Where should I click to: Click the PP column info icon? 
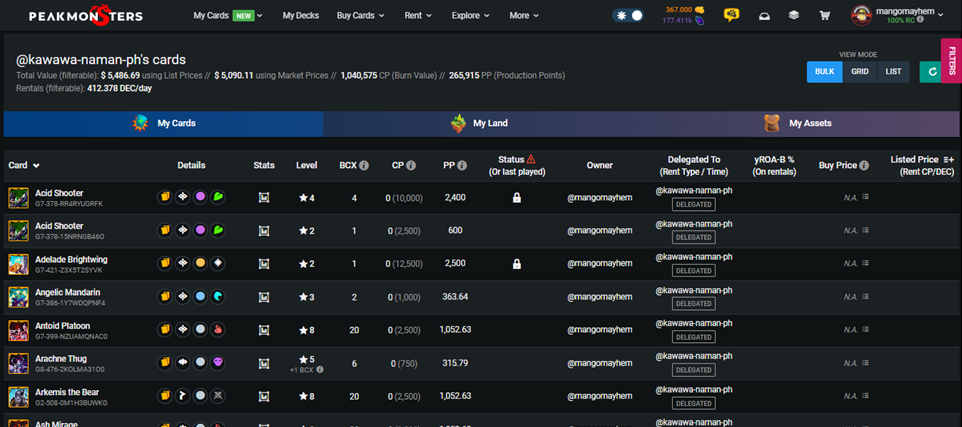coord(462,166)
